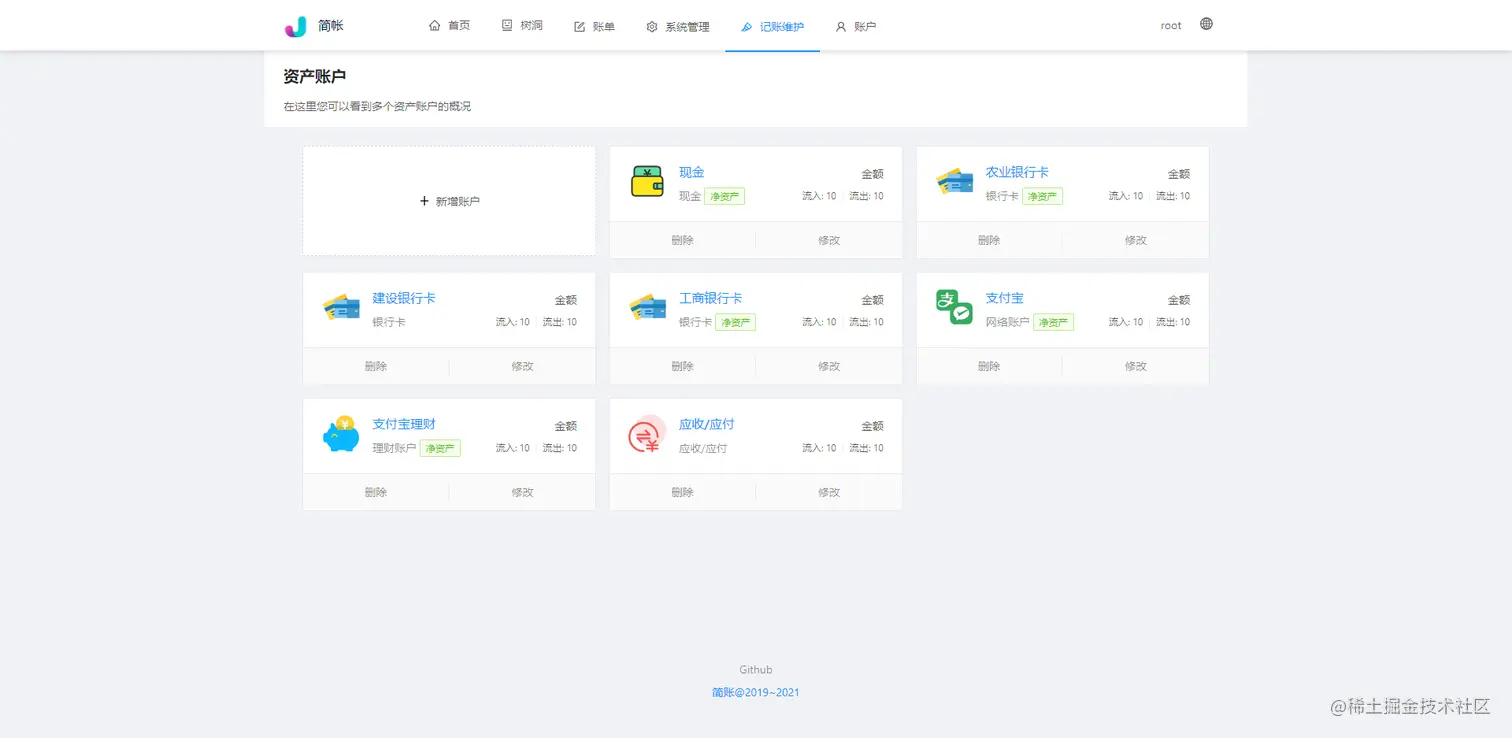Open the language globe icon
1512x738 pixels.
pyautogui.click(x=1206, y=24)
